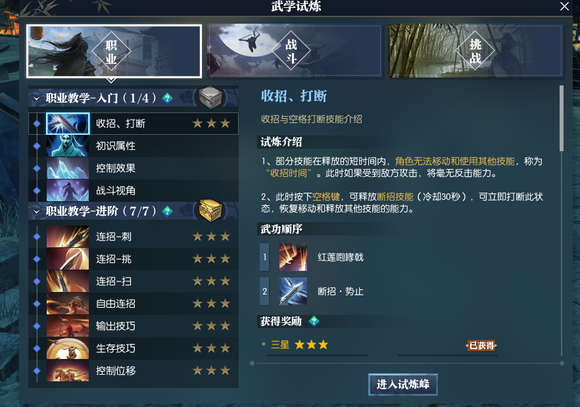Screen dimensions: 580x407
Task: Switch to the 挑战 tab
Action: (475, 51)
